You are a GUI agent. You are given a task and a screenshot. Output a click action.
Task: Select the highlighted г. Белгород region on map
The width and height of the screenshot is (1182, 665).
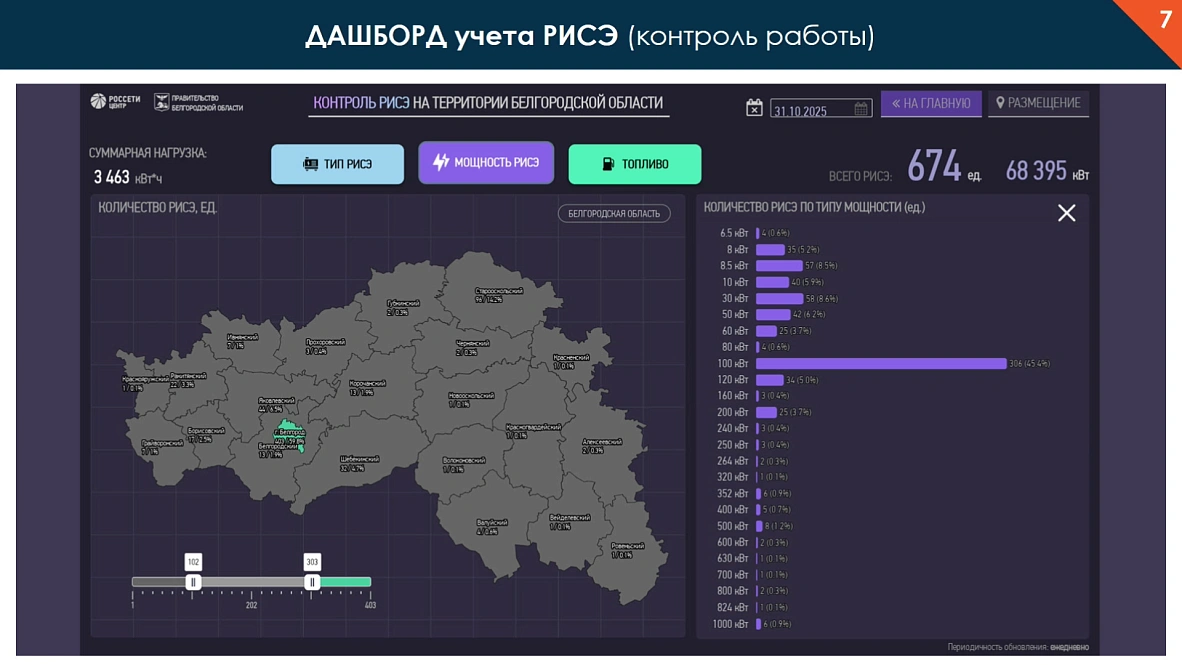pos(287,432)
